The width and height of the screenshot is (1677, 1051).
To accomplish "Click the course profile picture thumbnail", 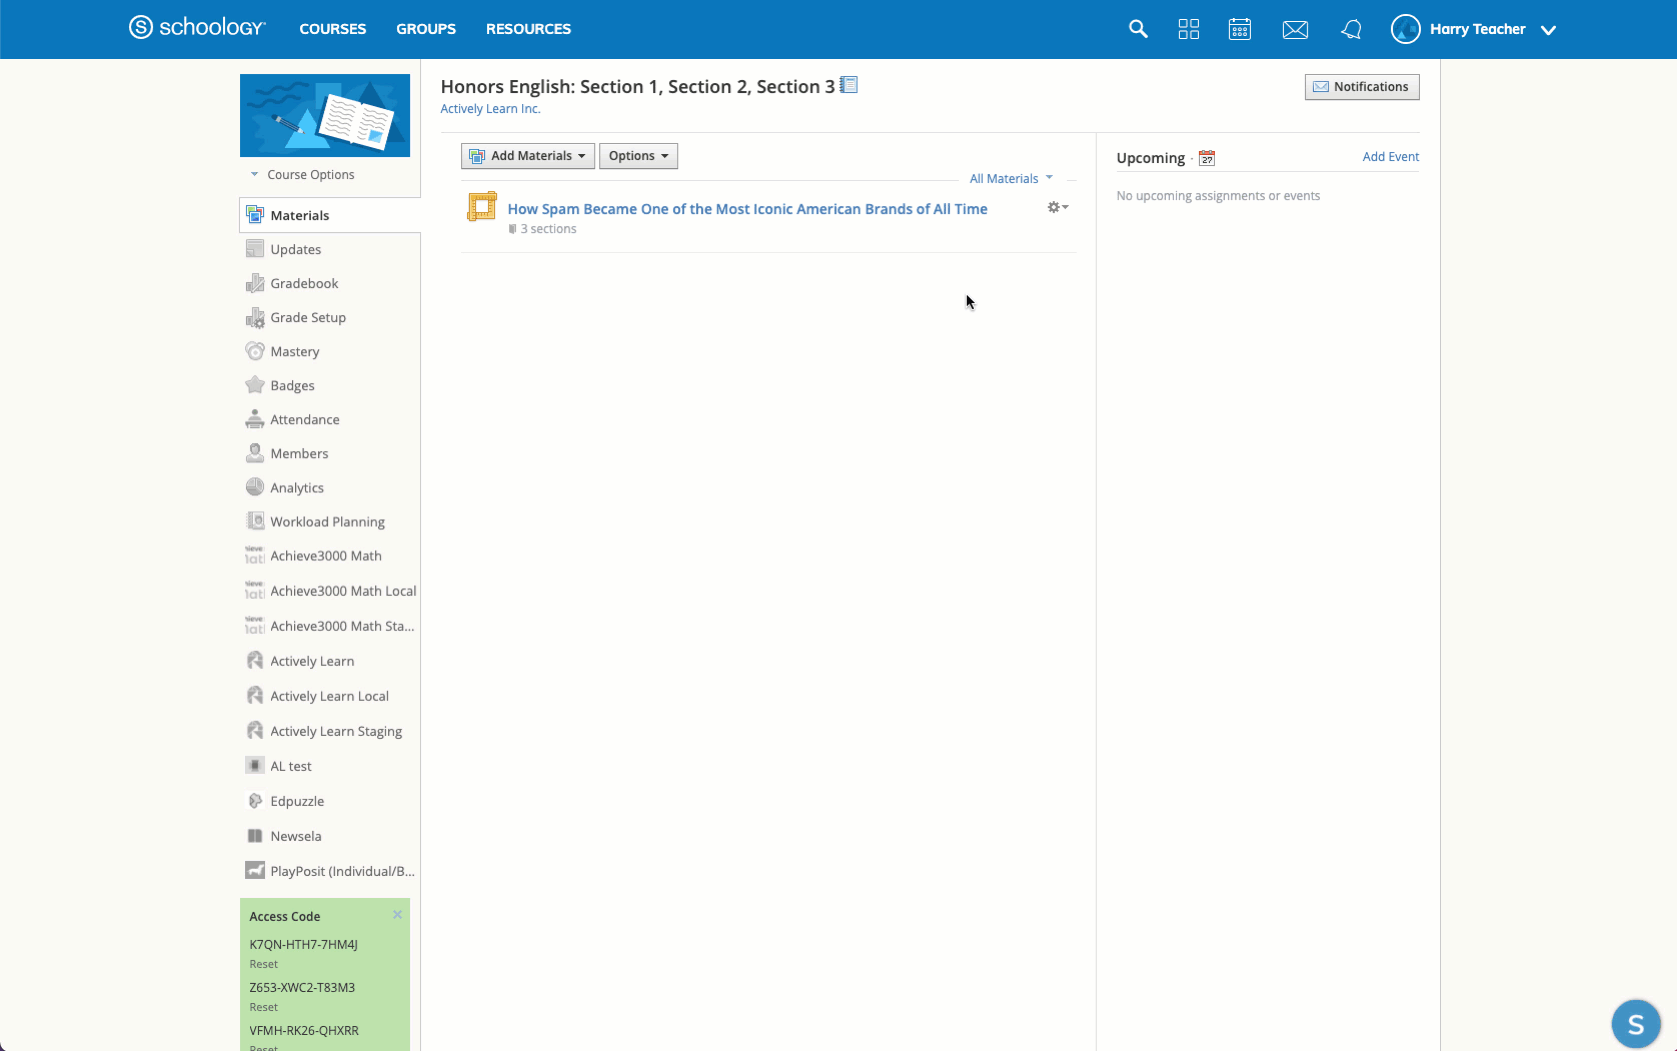I will point(325,115).
